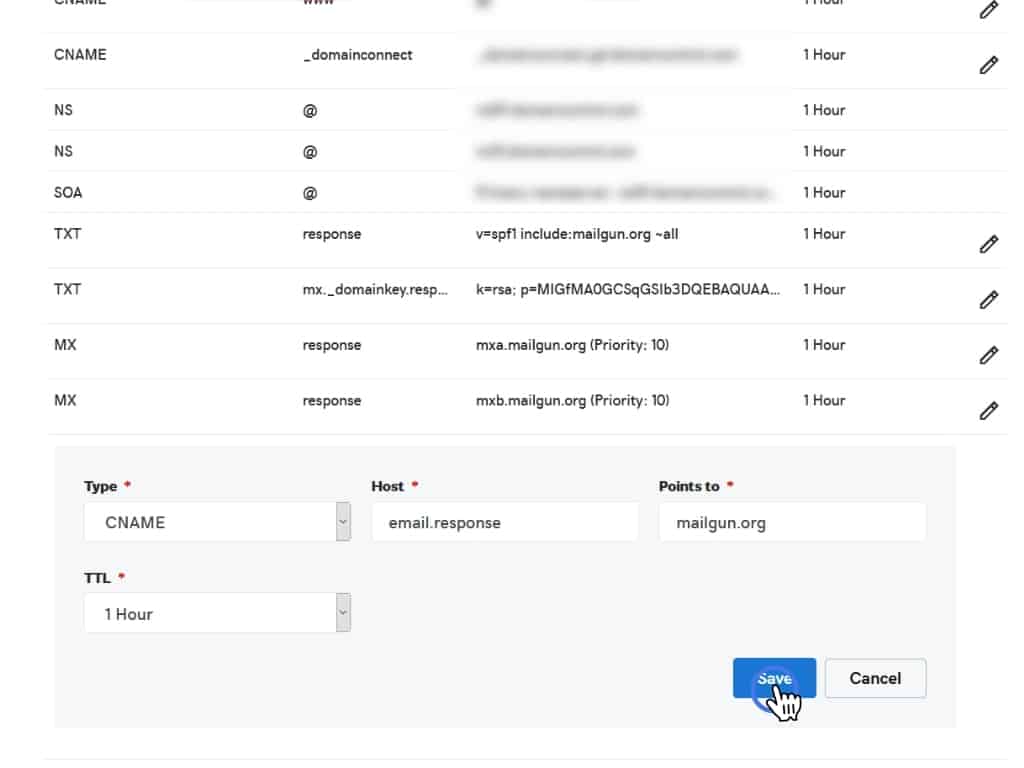Click the v=spf1 include:mailgun.org value
Image resolution: width=1024 pixels, height=768 pixels.
point(577,234)
